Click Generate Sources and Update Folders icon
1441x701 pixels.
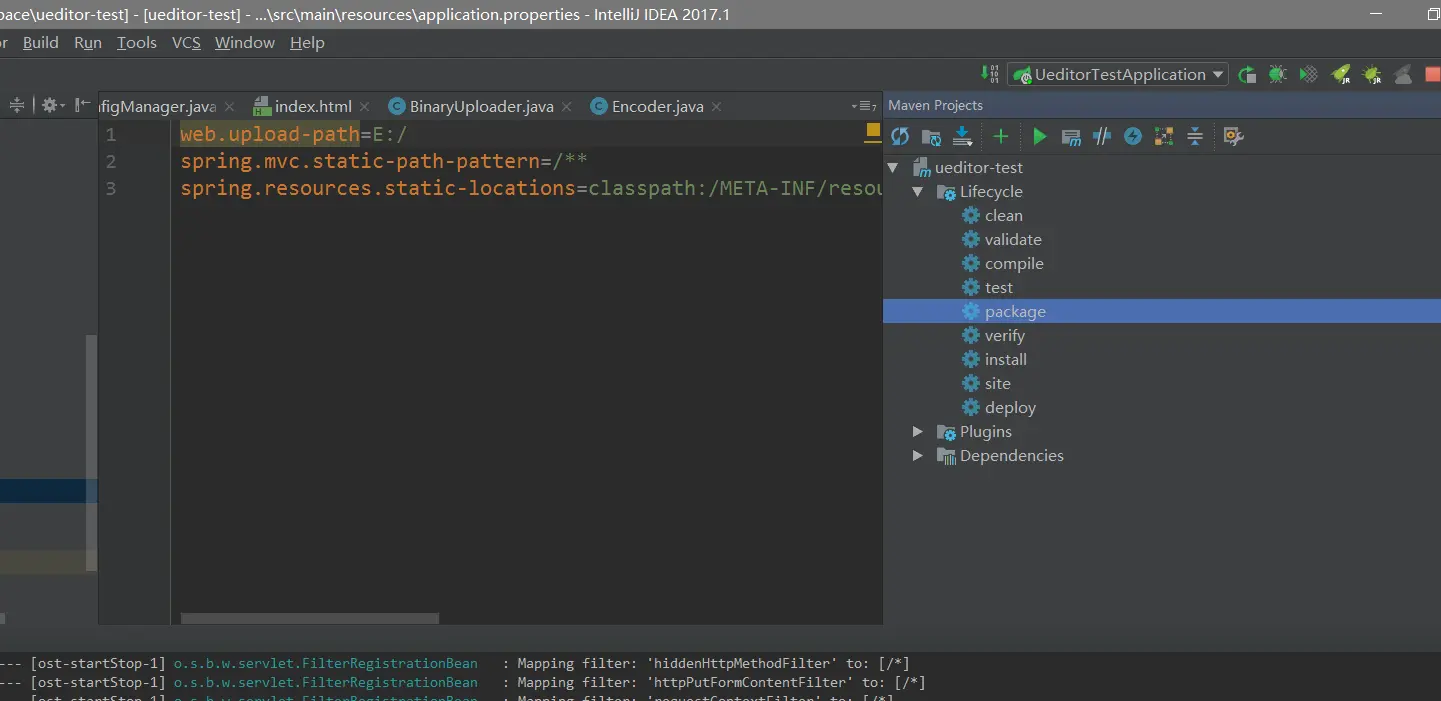(x=931, y=136)
